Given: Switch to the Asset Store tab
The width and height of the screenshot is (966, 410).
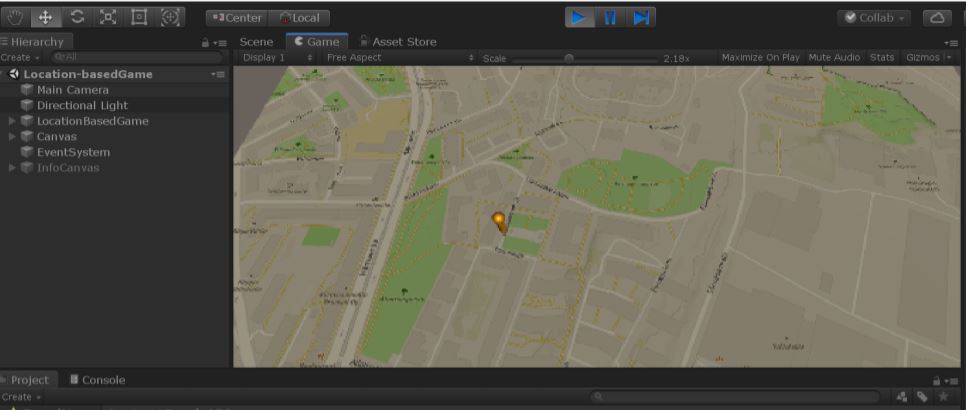Looking at the screenshot, I should point(398,42).
